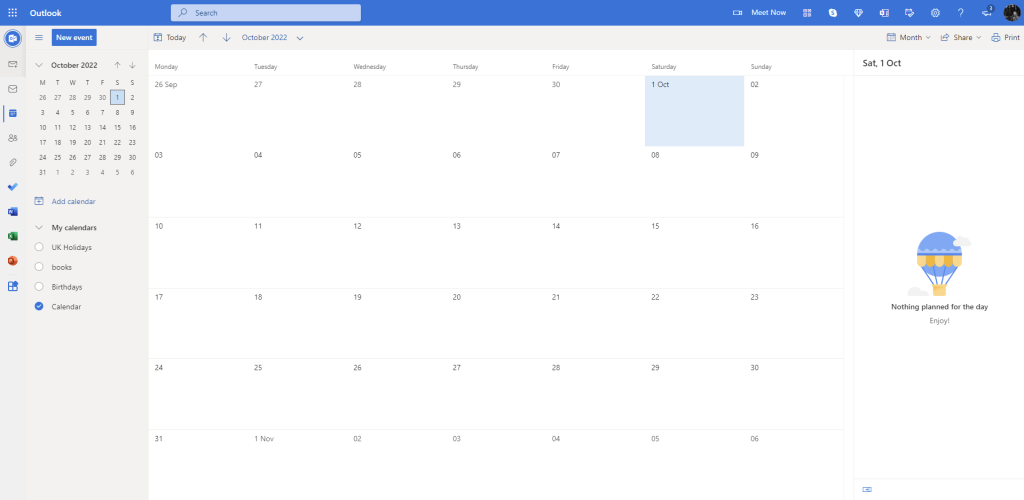
Task: Open the app launcher waffle icon
Action: (x=12, y=12)
